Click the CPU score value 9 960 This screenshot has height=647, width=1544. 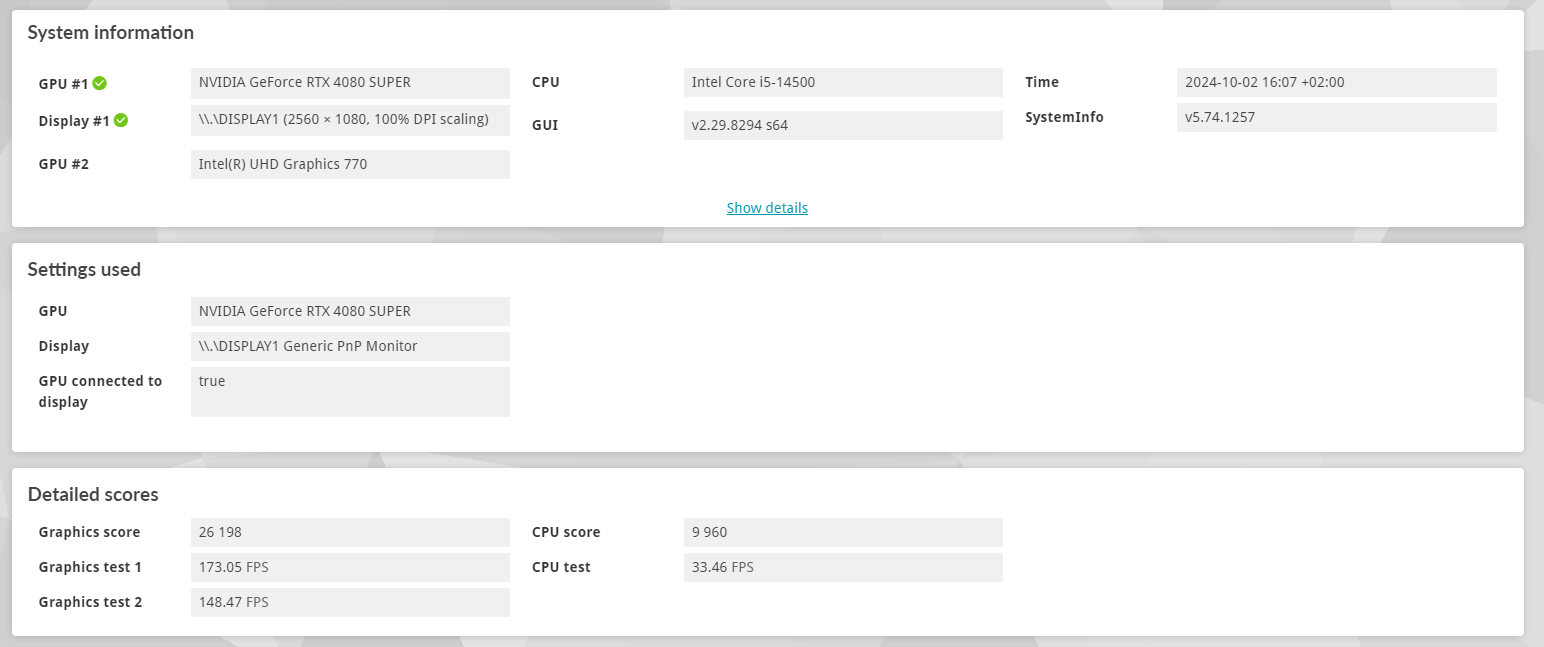click(x=842, y=532)
